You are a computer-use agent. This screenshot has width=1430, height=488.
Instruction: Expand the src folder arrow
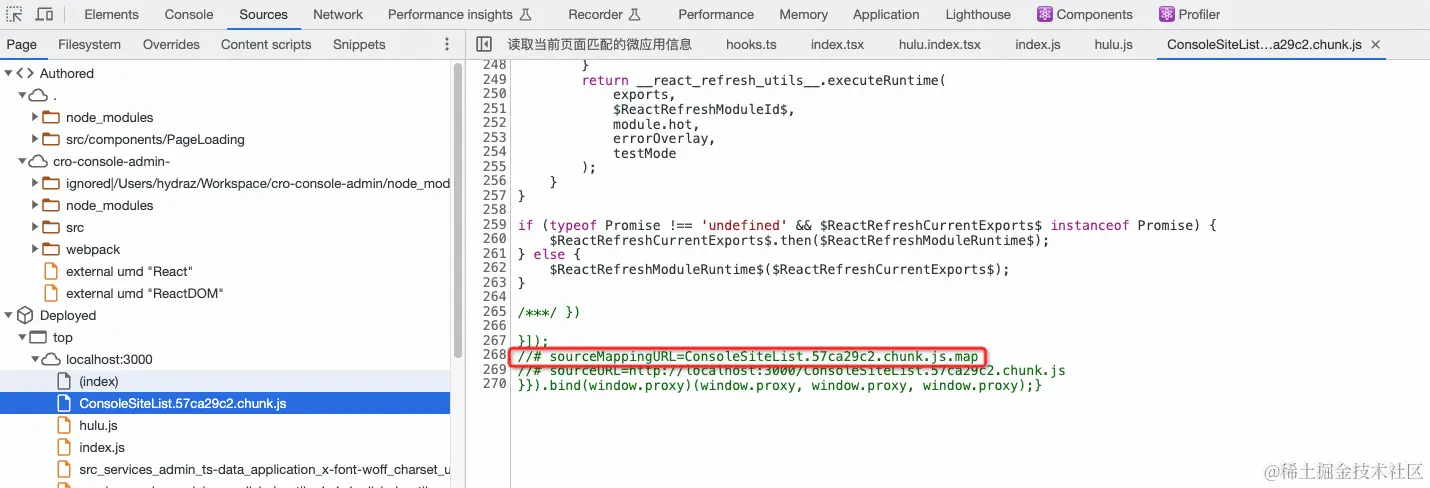[35, 227]
